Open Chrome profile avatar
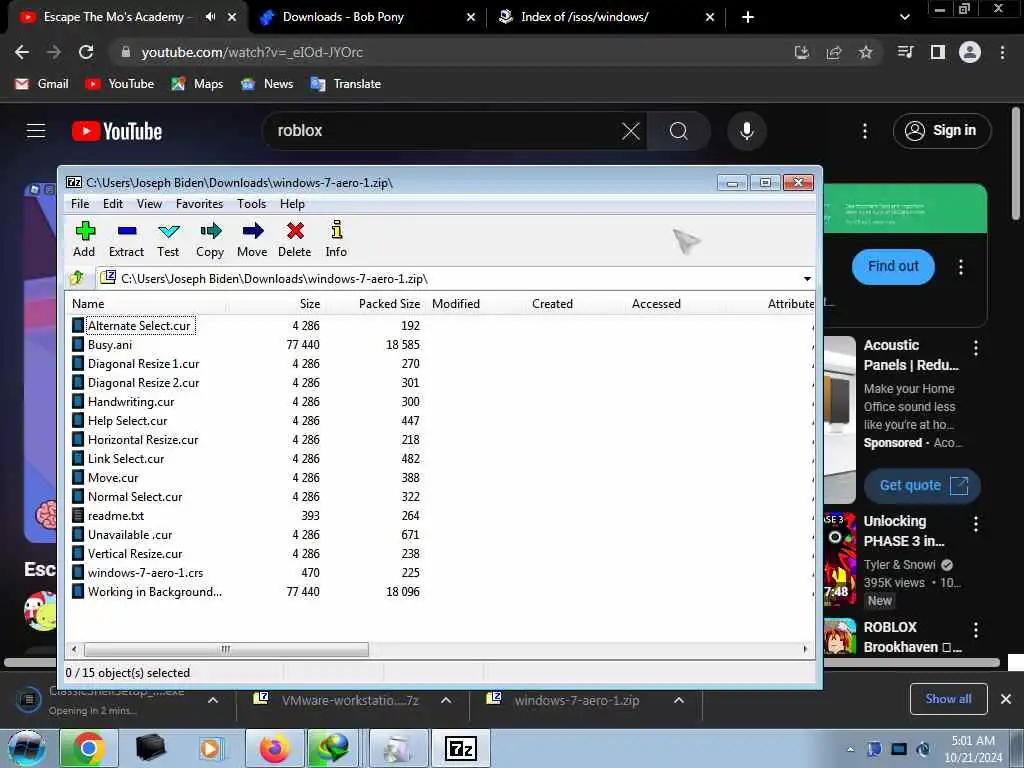1024x768 pixels. coord(970,52)
